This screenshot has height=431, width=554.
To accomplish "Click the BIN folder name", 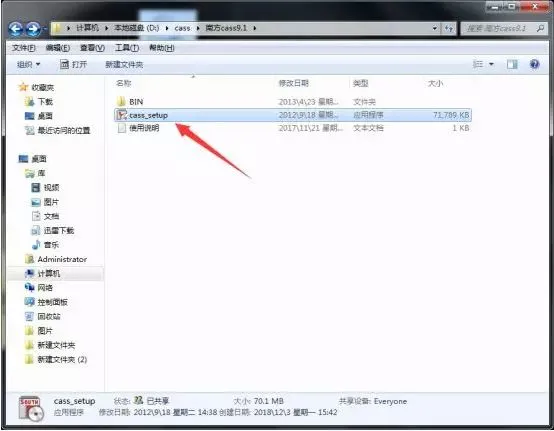I will point(136,102).
